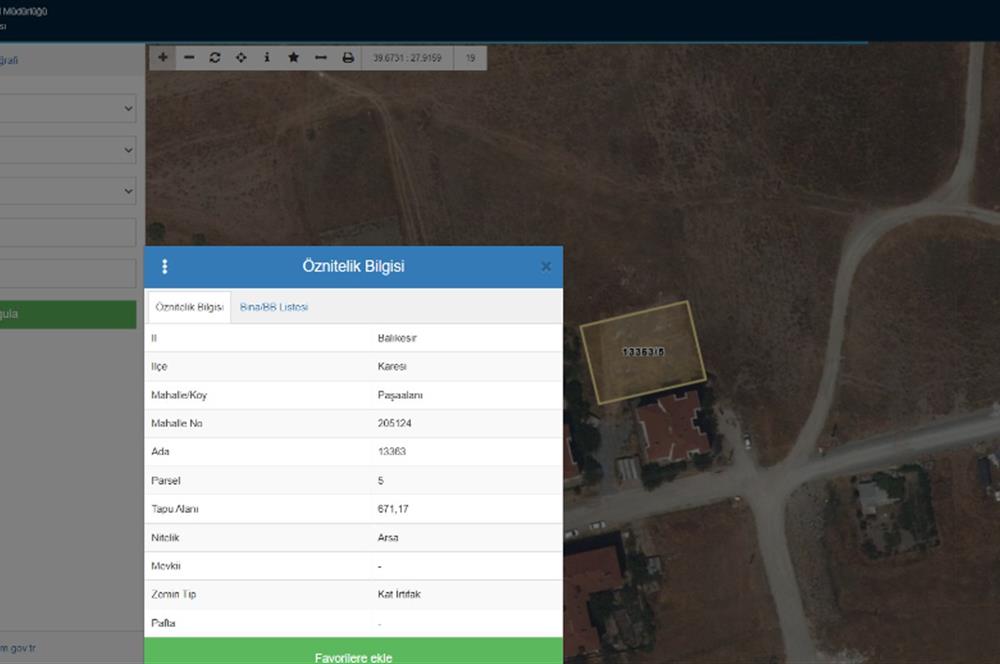Expand the middle dropdown in the search panel
This screenshot has height=664, width=1000.
pos(68,150)
